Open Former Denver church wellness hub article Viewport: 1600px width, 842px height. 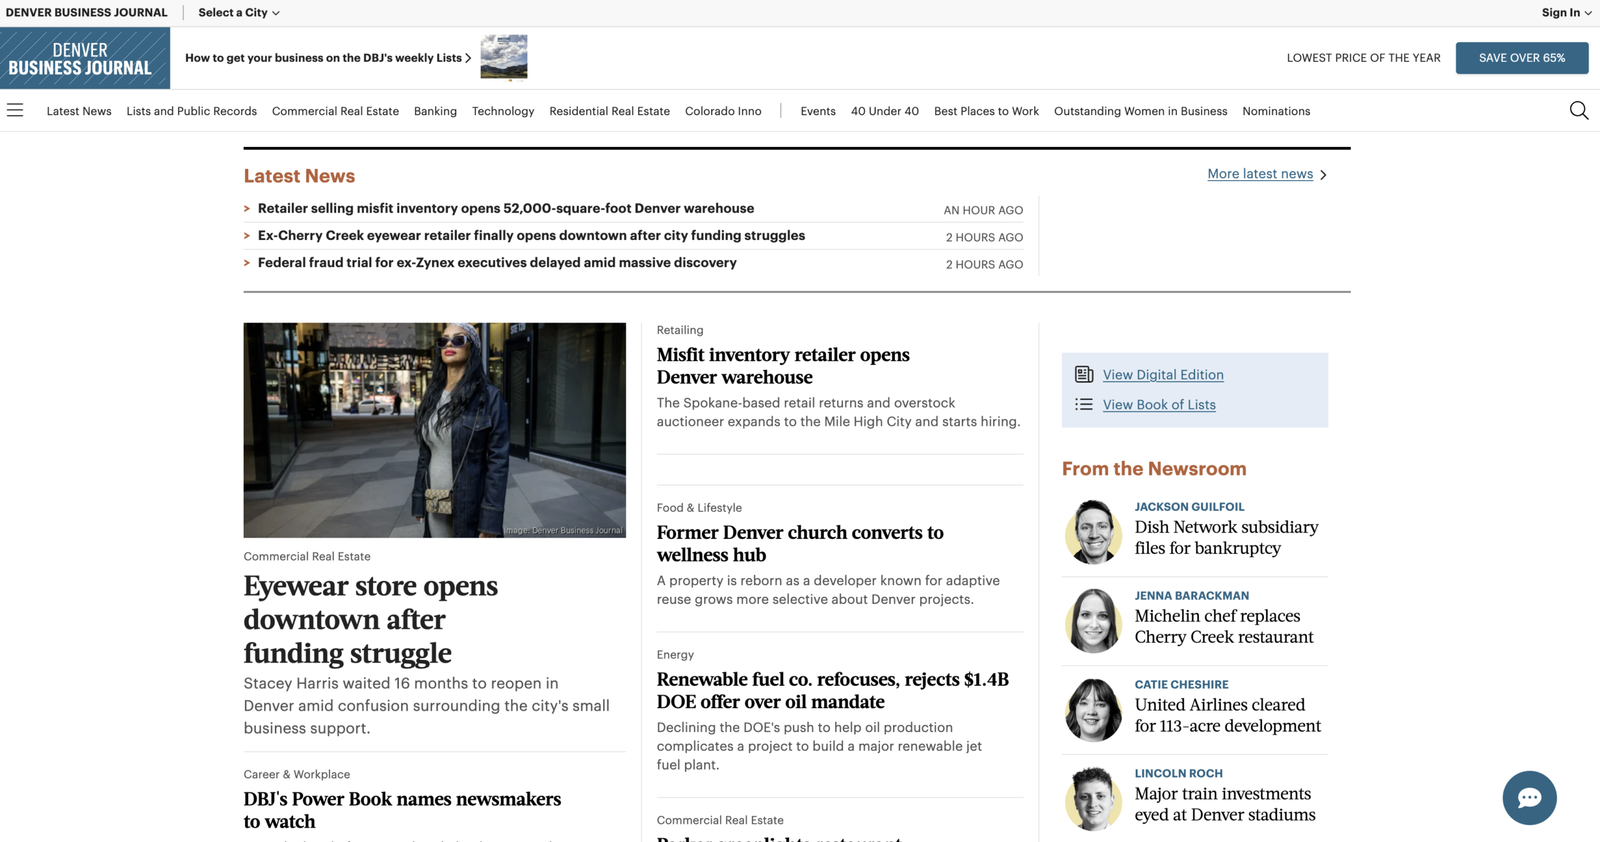click(800, 544)
